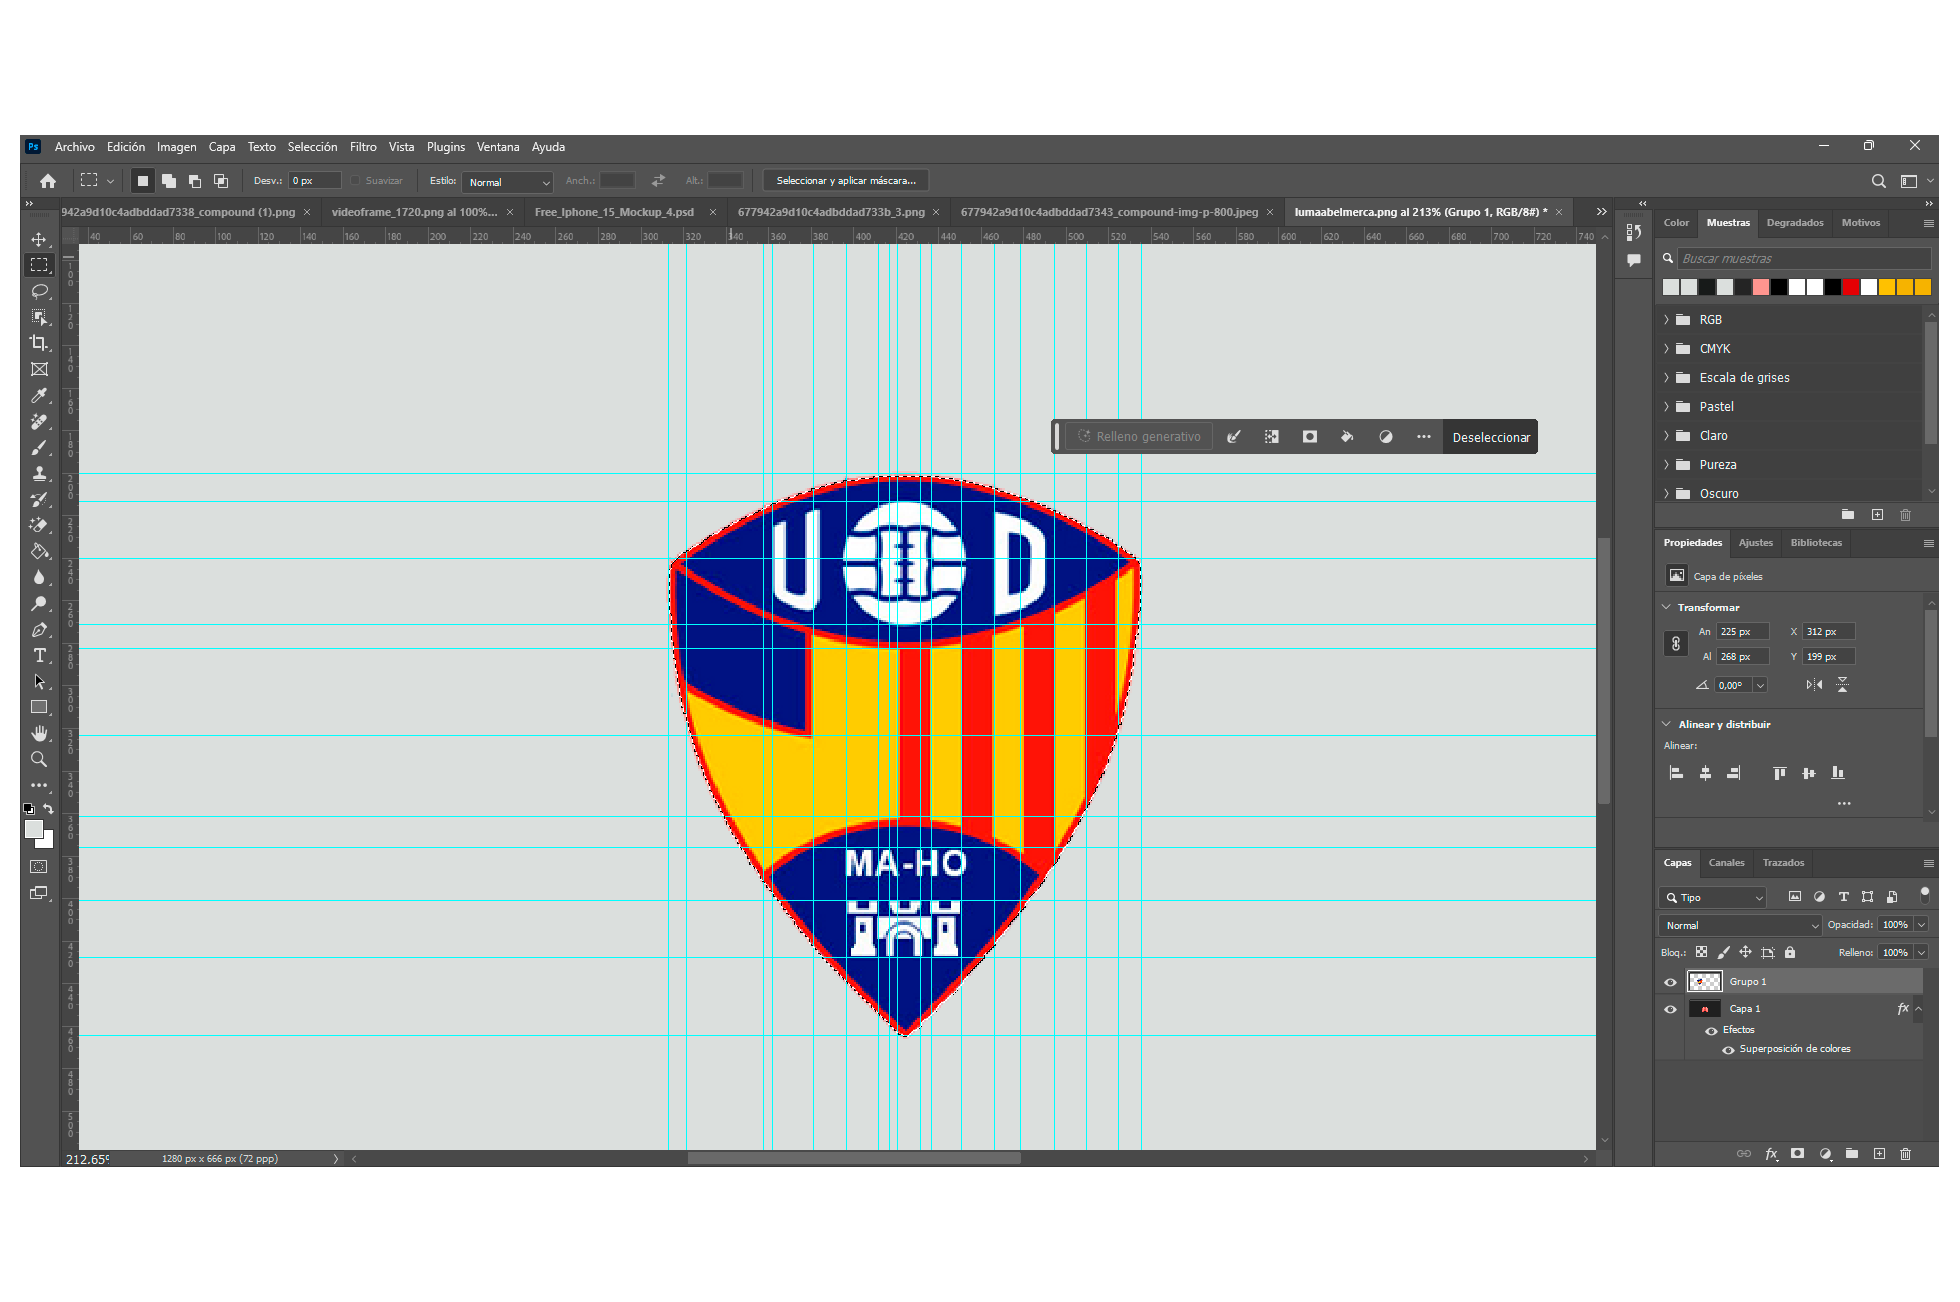Click the background color swatch
The height and width of the screenshot is (1302, 1960).
46,841
